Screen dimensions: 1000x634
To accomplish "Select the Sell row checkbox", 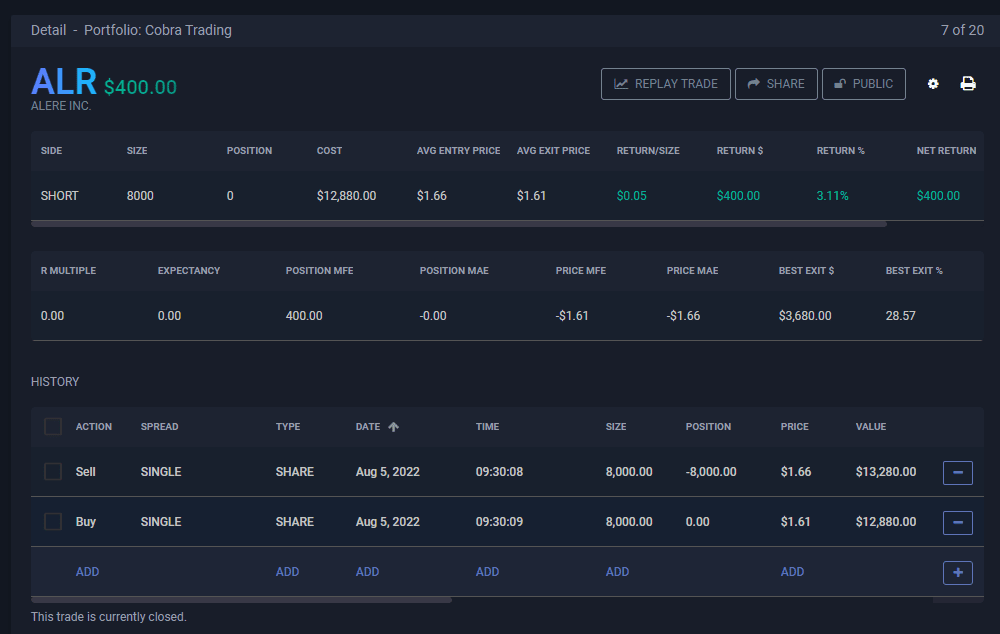I will click(53, 472).
